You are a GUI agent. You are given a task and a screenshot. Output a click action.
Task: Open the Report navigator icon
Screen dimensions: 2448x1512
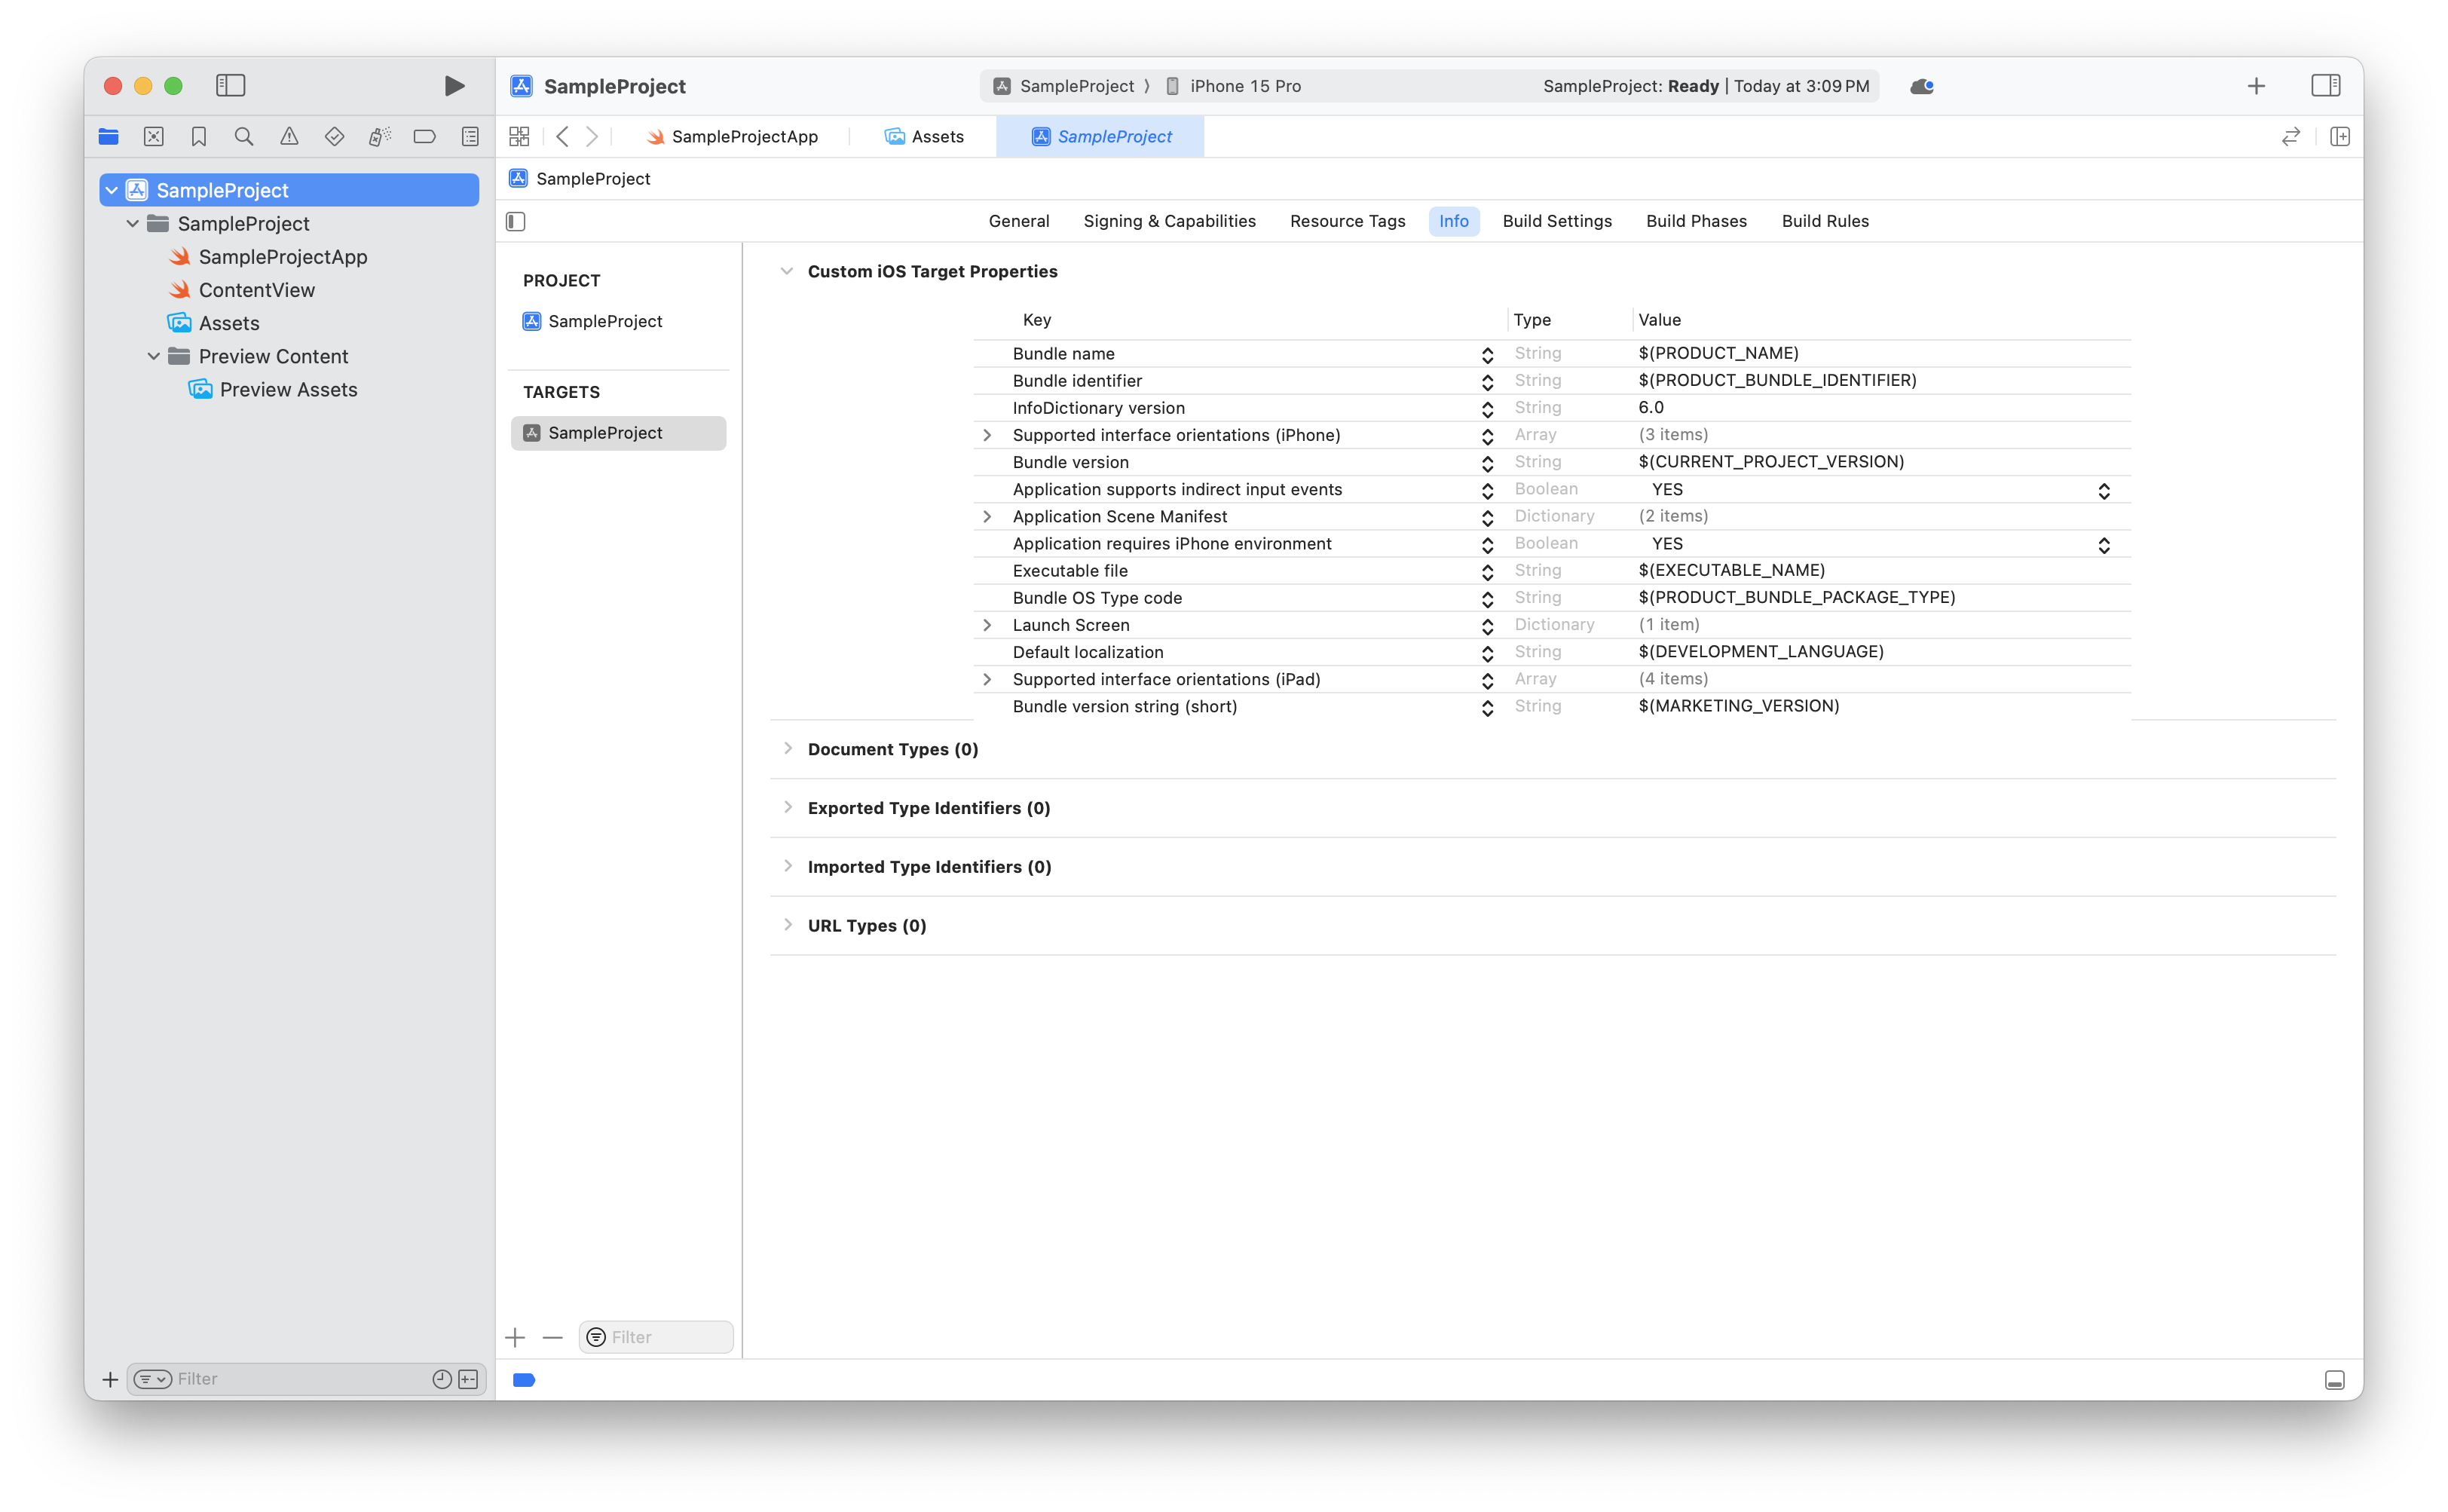pos(470,137)
